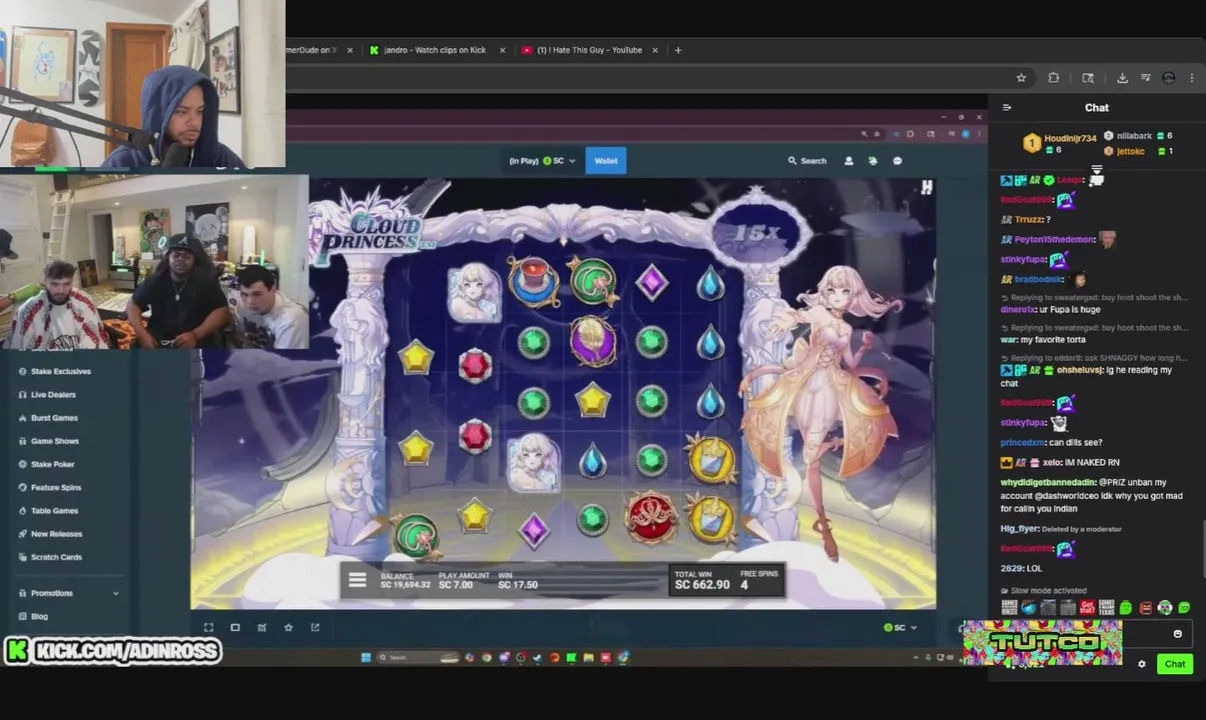Open Scratch Cards in sidebar
The image size is (1206, 720).
56,557
